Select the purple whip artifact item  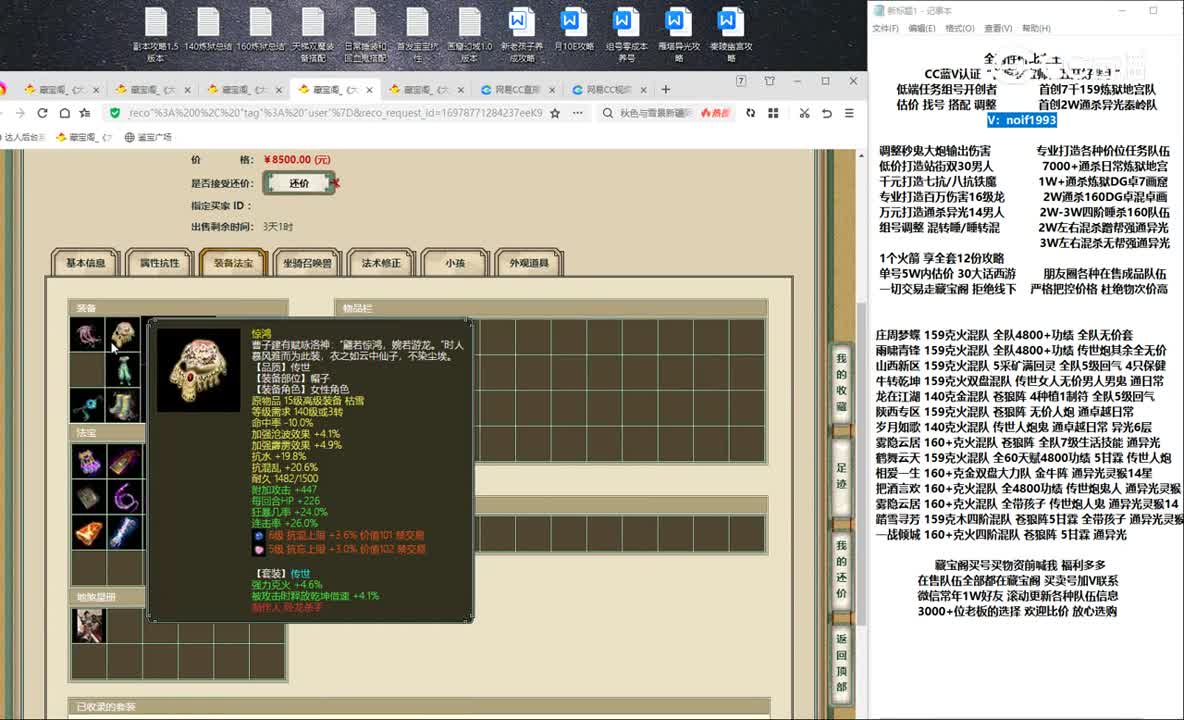tap(124, 497)
